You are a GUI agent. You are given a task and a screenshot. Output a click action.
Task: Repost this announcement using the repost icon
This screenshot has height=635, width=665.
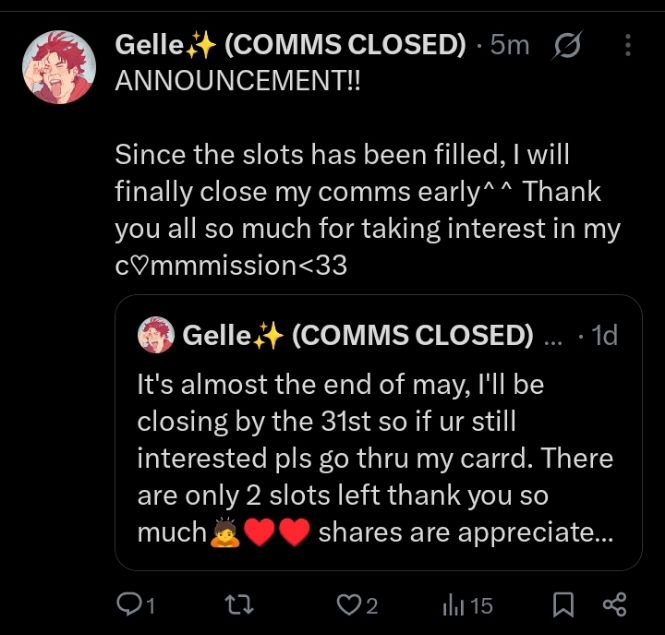point(237,604)
